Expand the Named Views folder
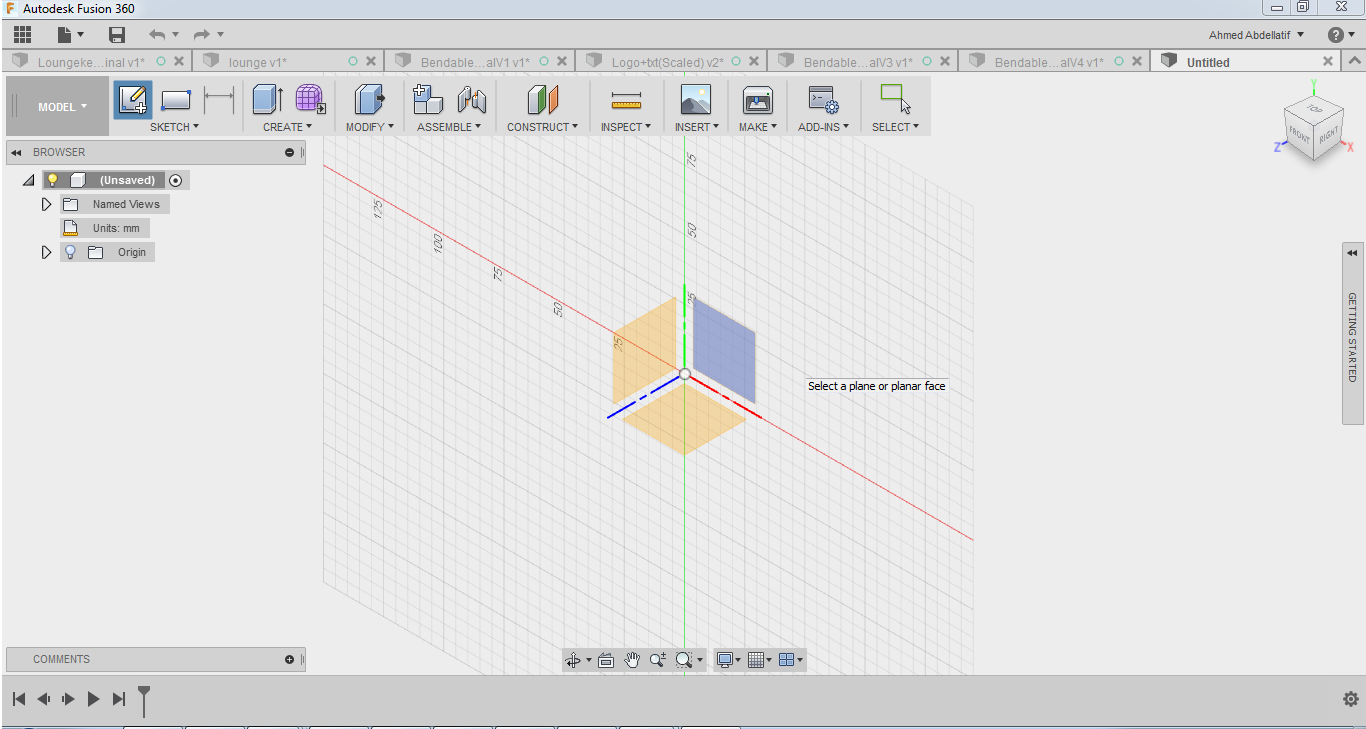The width and height of the screenshot is (1366, 729). tap(46, 204)
